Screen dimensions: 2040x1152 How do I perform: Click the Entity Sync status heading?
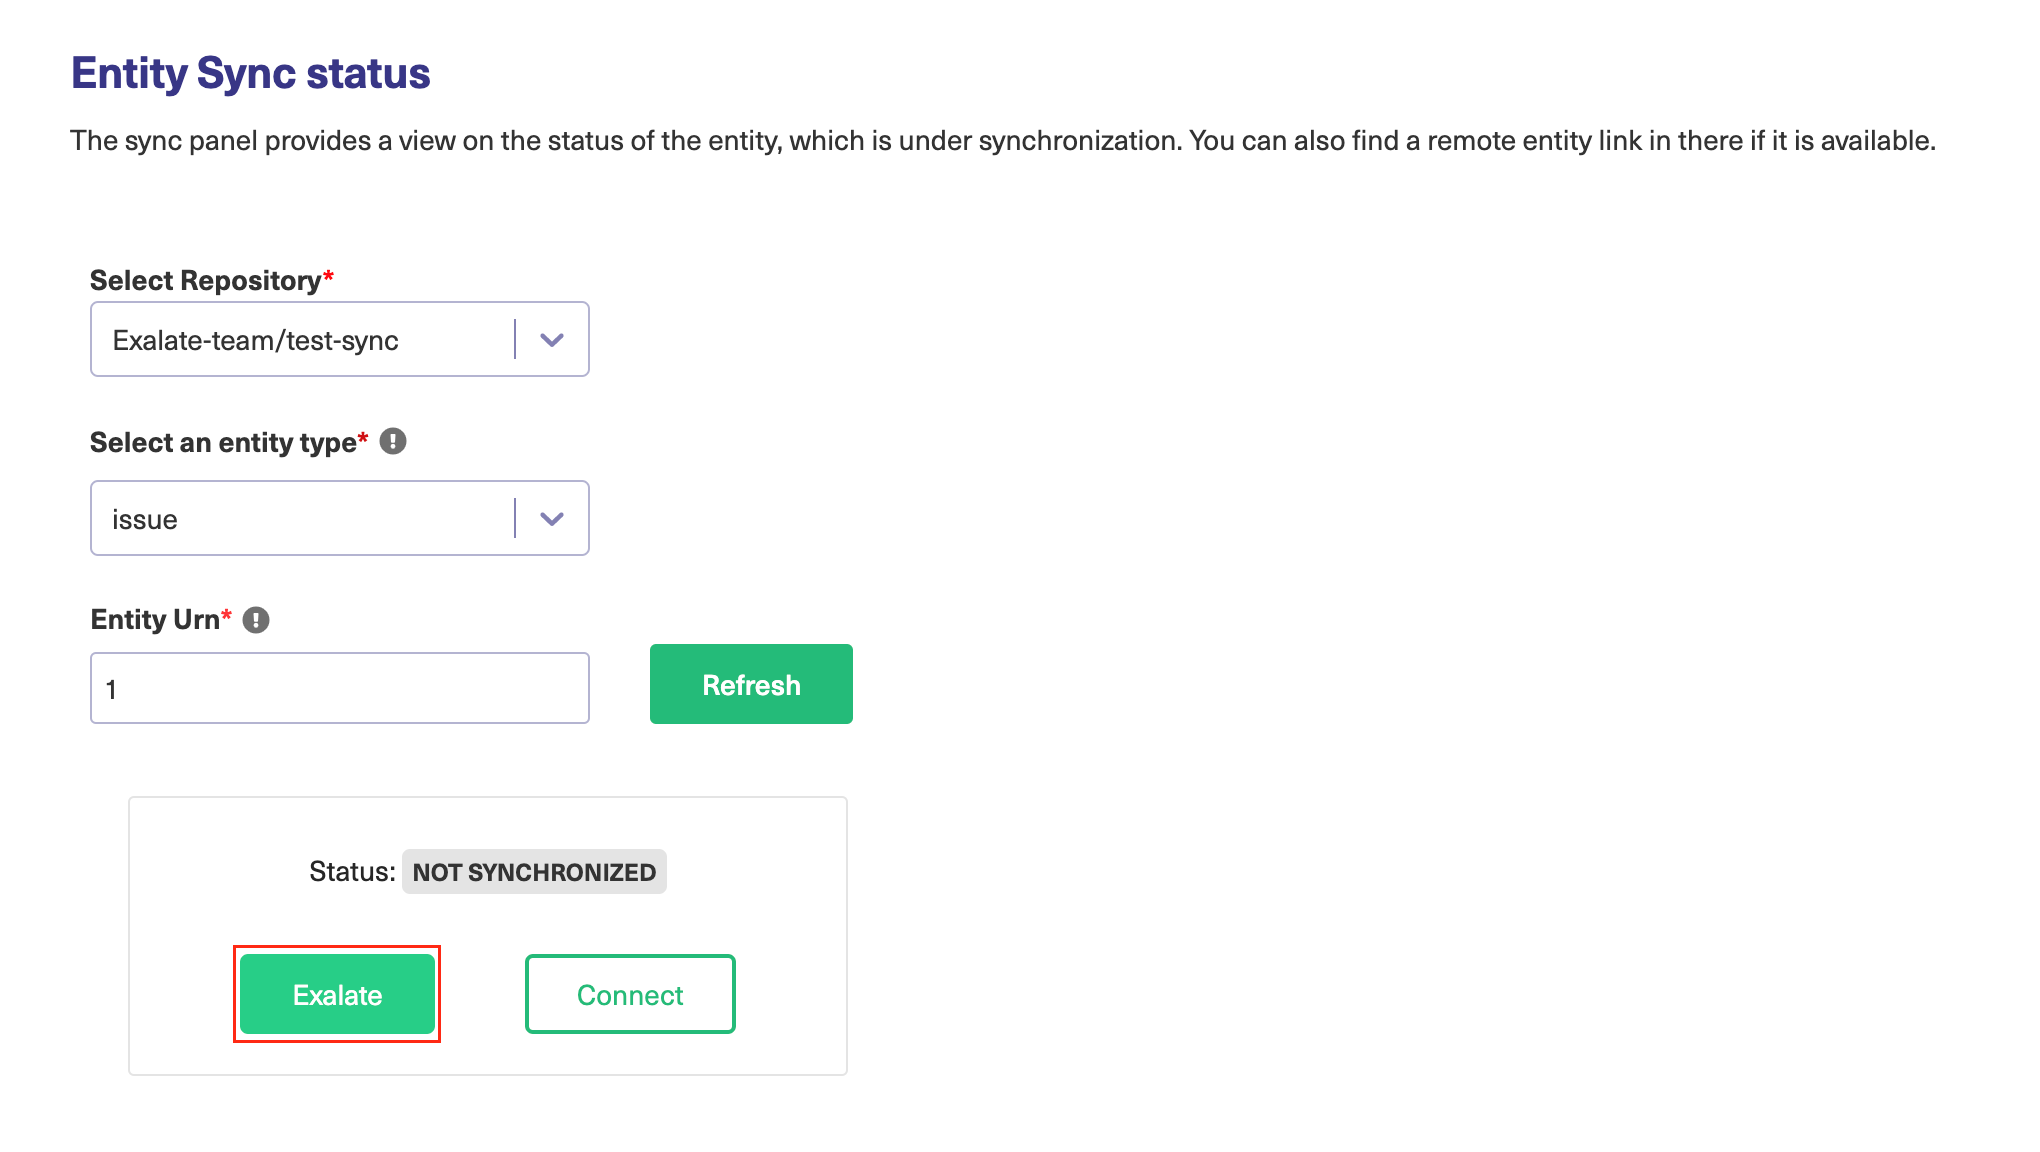pos(250,74)
